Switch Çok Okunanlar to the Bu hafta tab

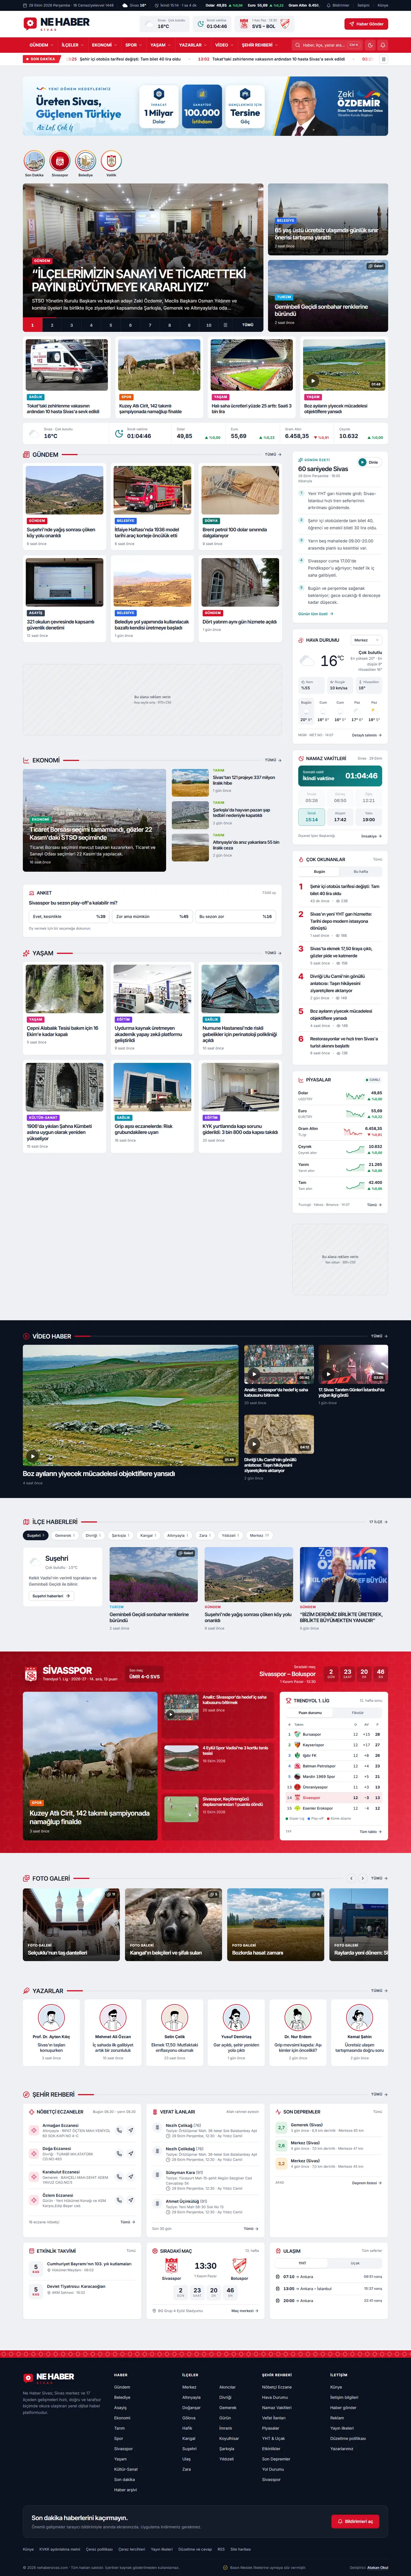tap(361, 871)
